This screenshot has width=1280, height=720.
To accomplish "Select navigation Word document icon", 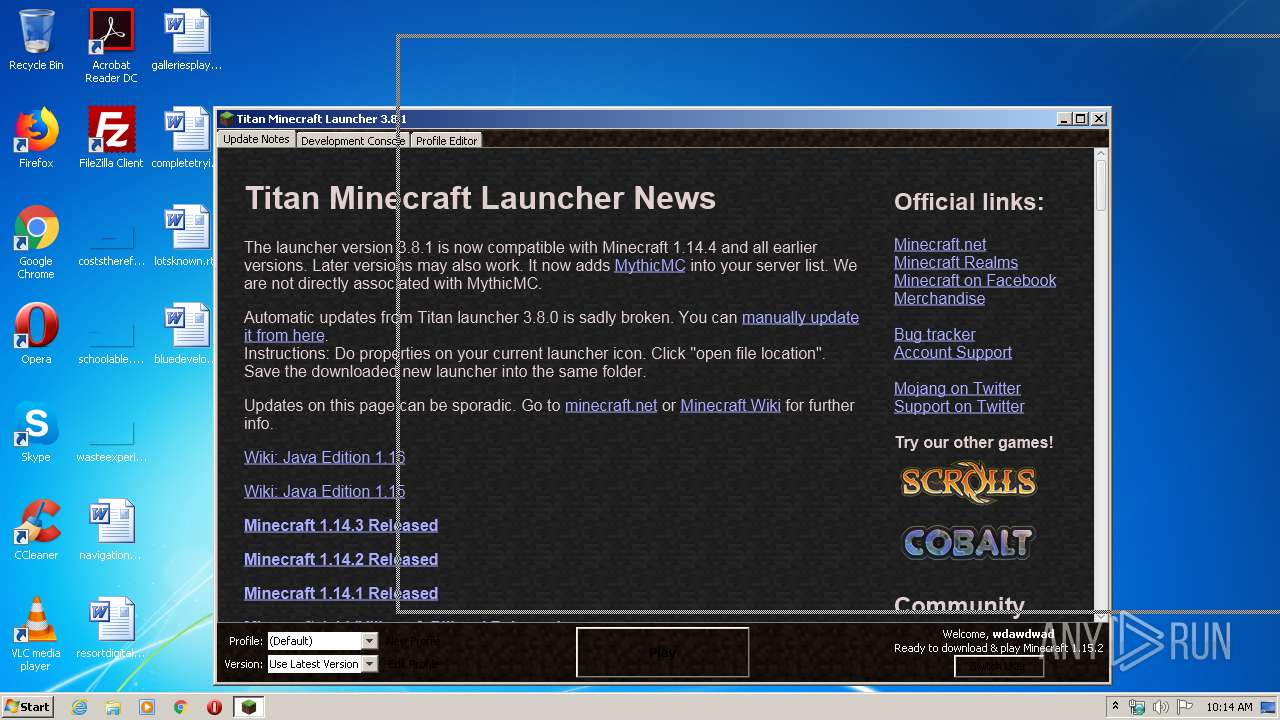I will 111,530.
